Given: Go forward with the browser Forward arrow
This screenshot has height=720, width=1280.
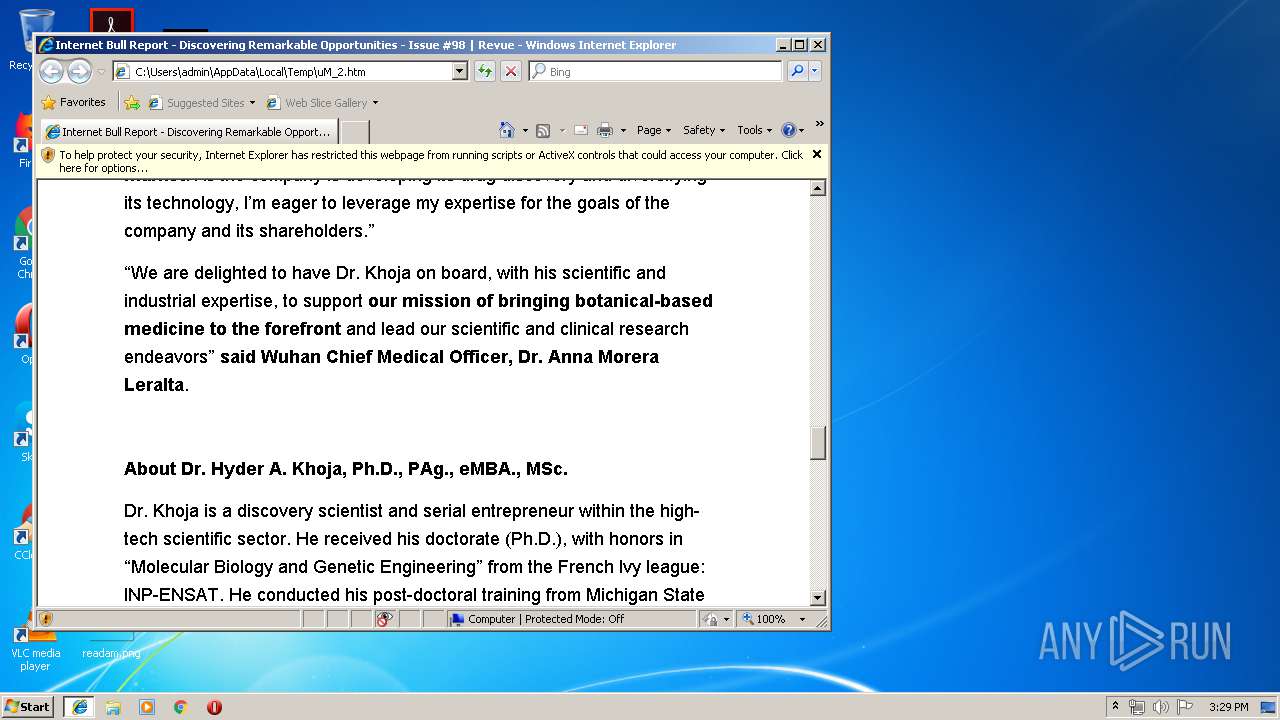Looking at the screenshot, I should 79,71.
